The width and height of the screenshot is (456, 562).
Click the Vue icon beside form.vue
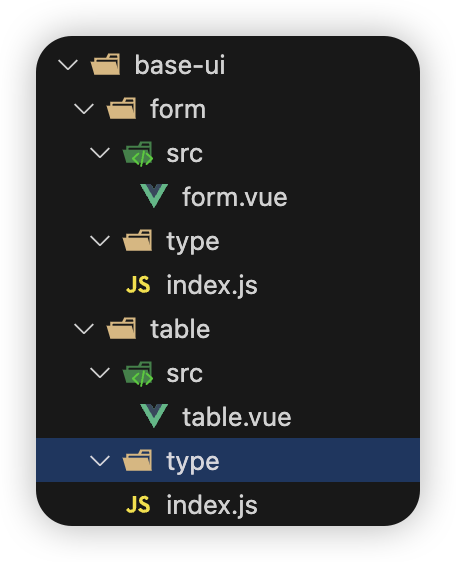pos(154,196)
